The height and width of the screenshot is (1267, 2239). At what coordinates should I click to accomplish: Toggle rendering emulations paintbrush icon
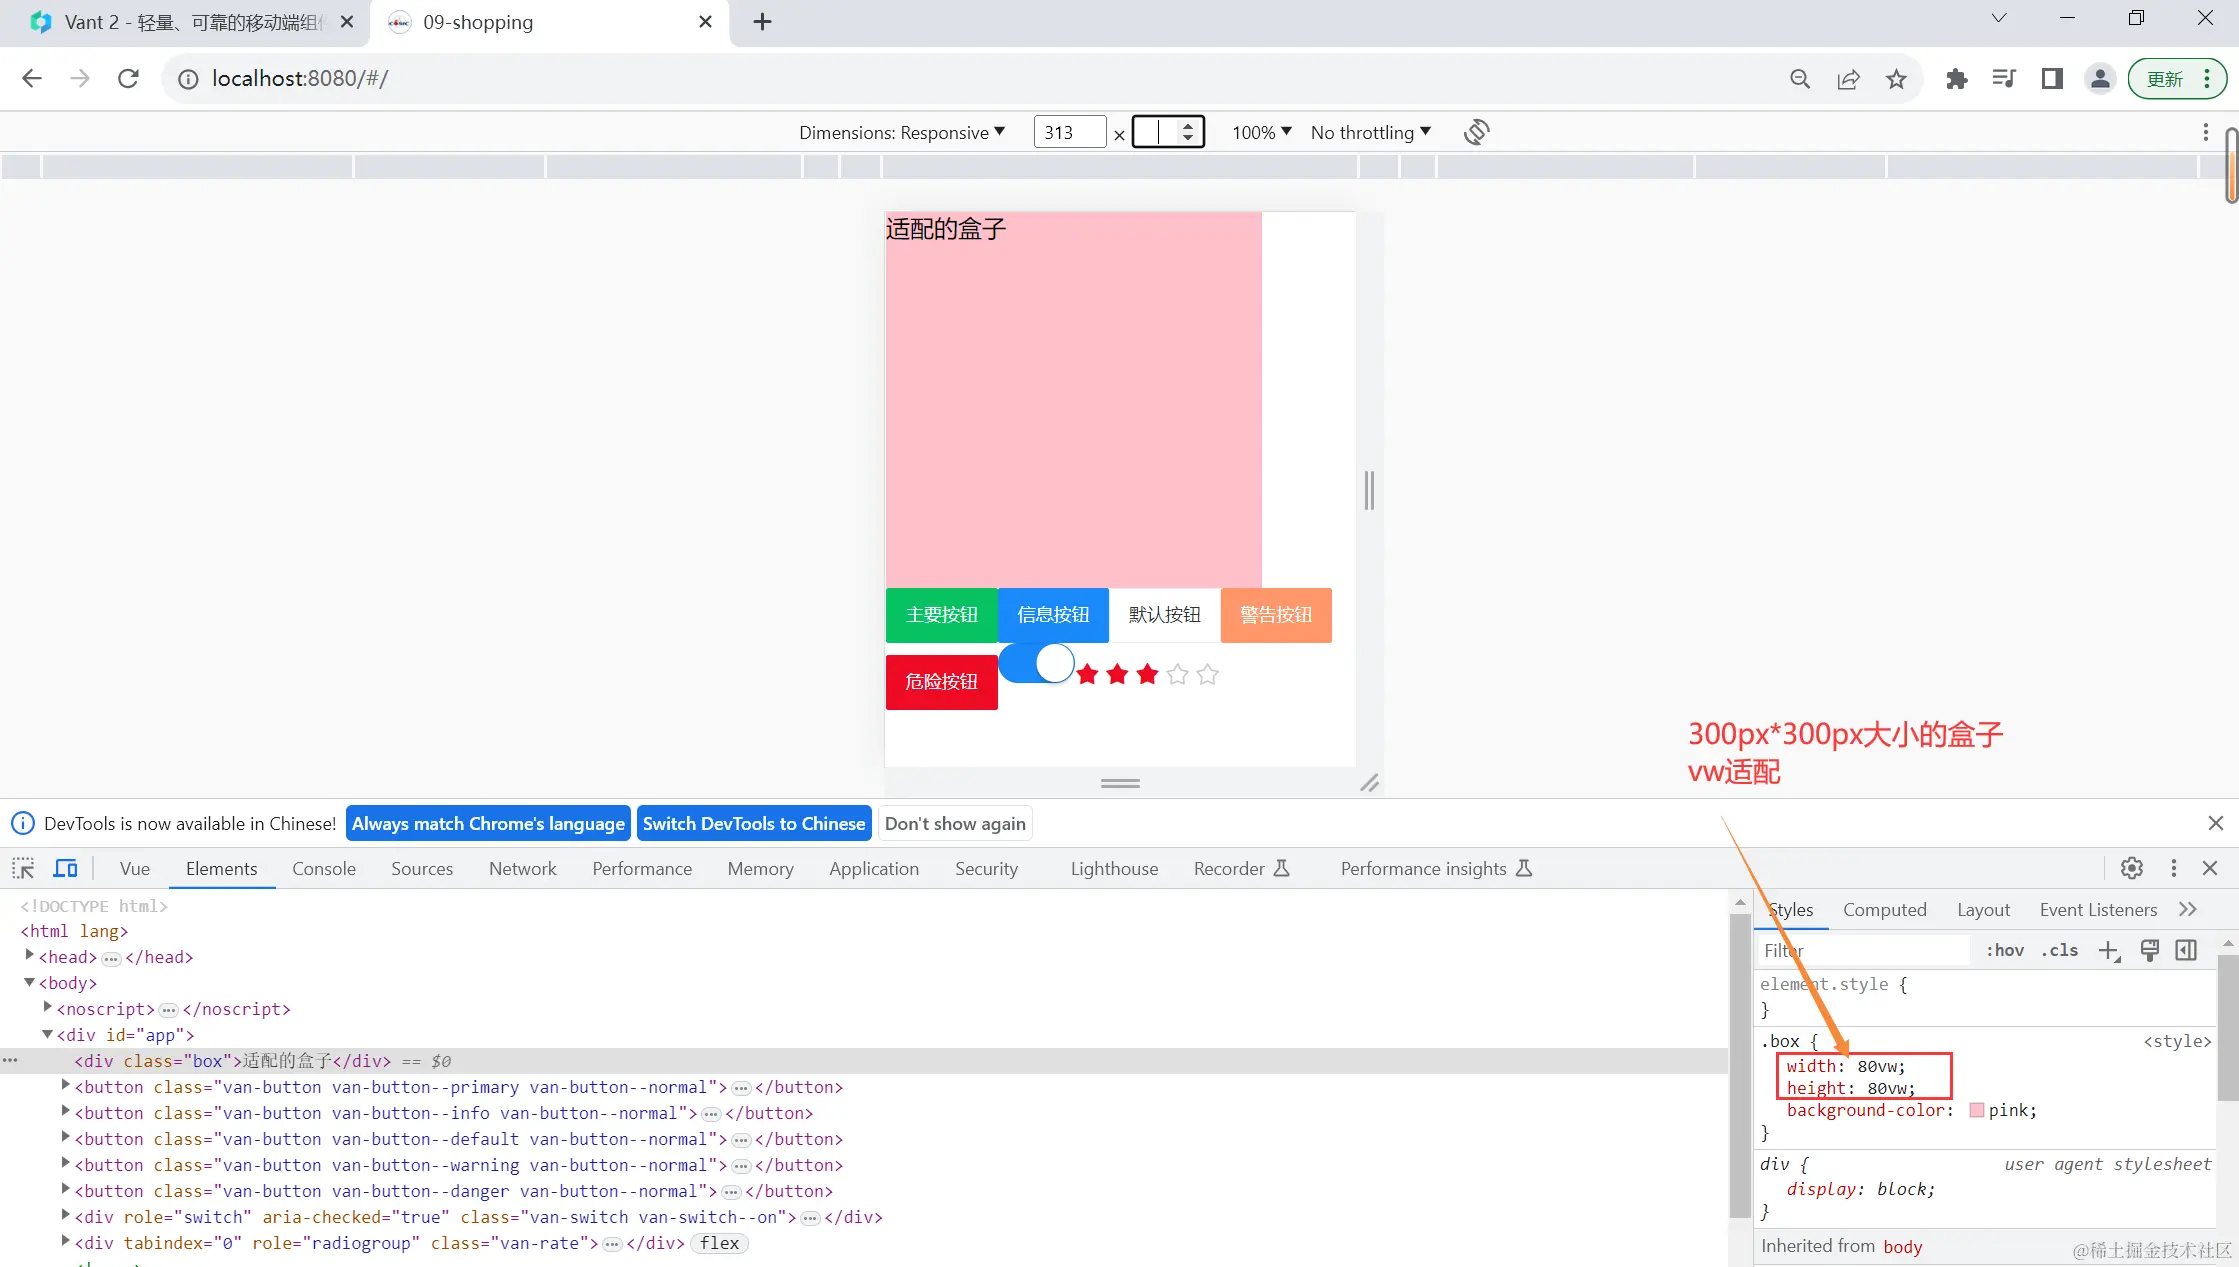[x=2150, y=950]
